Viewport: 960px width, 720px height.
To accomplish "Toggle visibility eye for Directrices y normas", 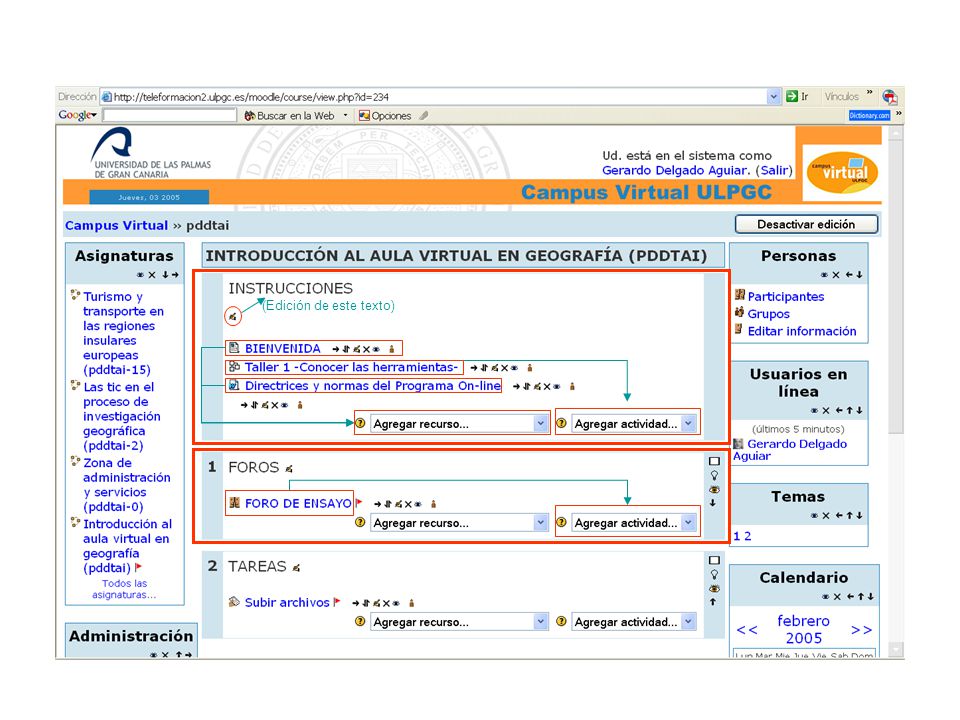I will pos(557,386).
